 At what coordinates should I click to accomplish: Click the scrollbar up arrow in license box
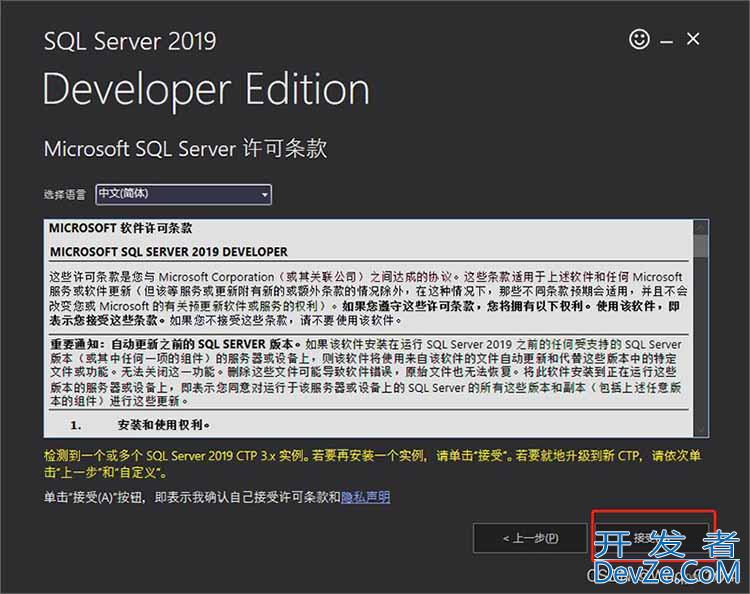coord(701,227)
